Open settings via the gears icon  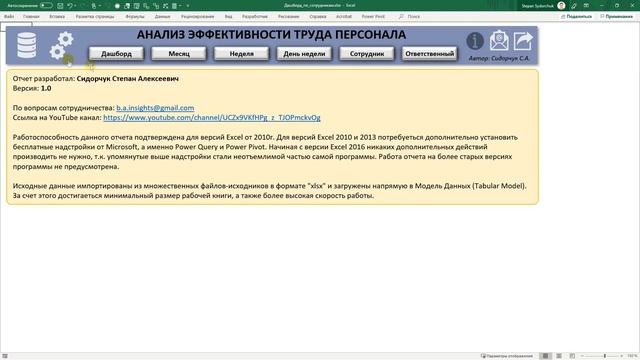tap(62, 46)
